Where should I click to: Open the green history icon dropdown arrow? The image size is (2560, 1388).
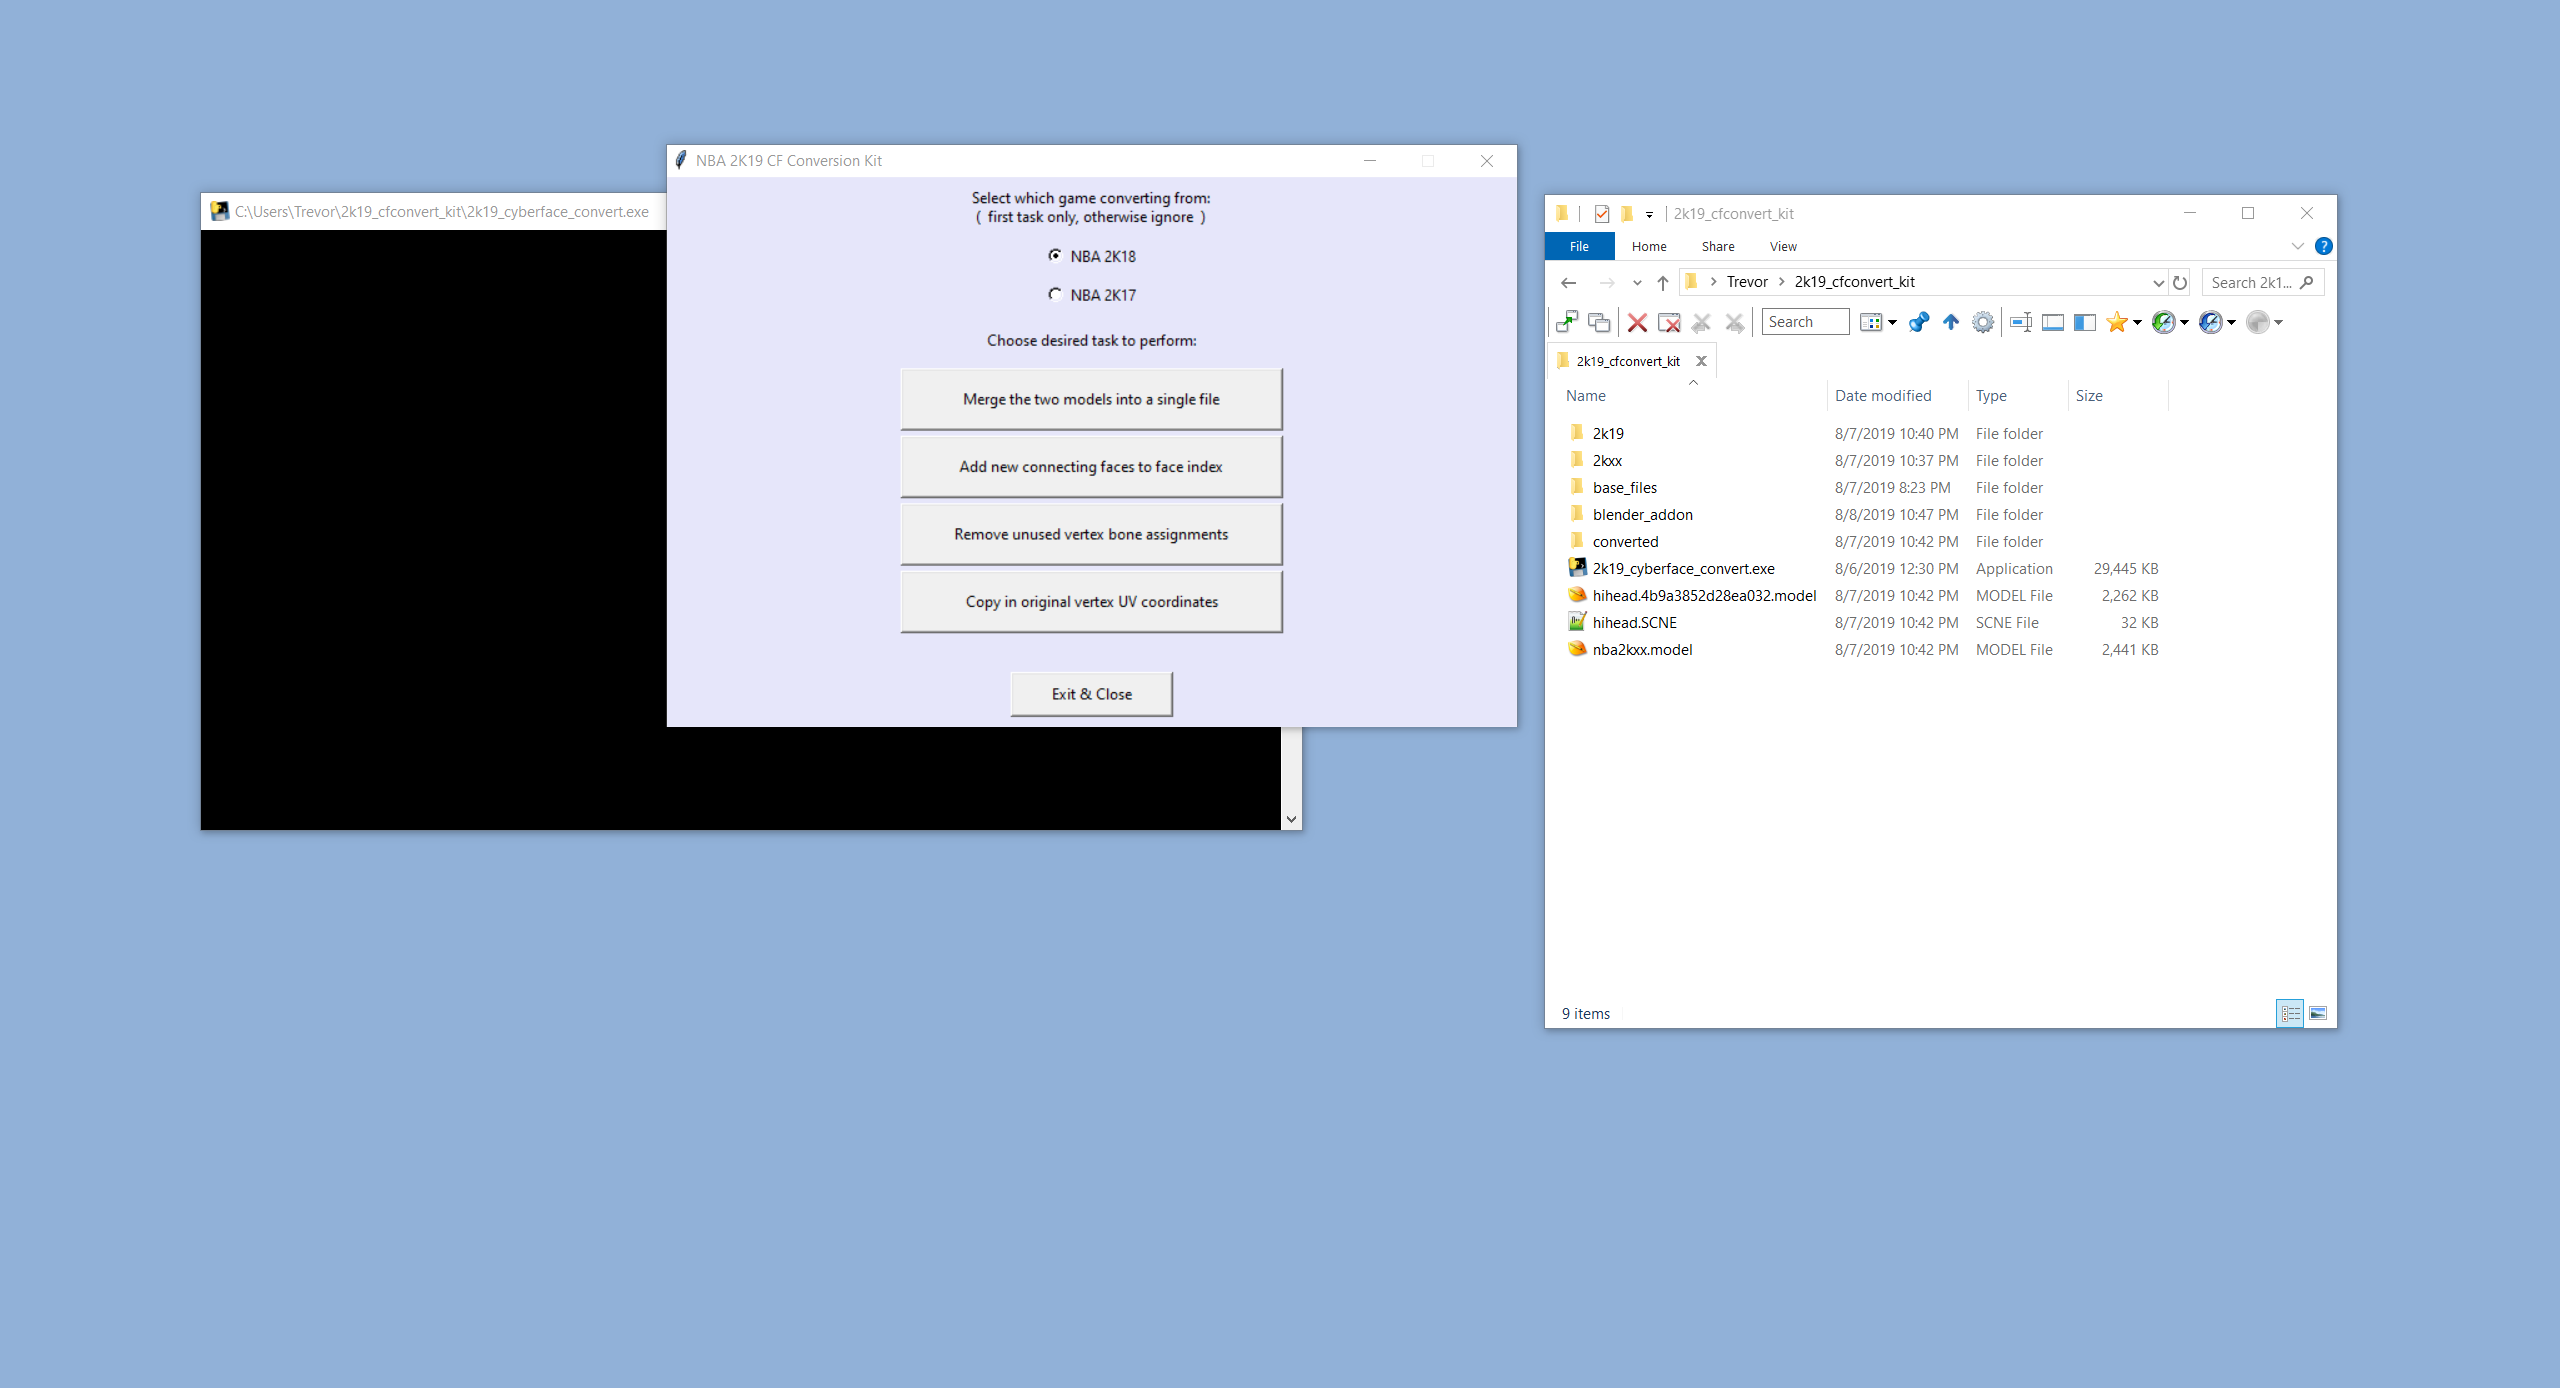[x=2184, y=322]
